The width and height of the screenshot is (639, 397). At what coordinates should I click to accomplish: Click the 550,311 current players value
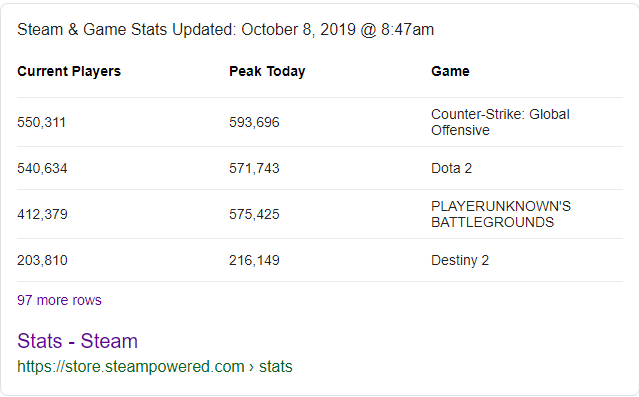click(41, 122)
